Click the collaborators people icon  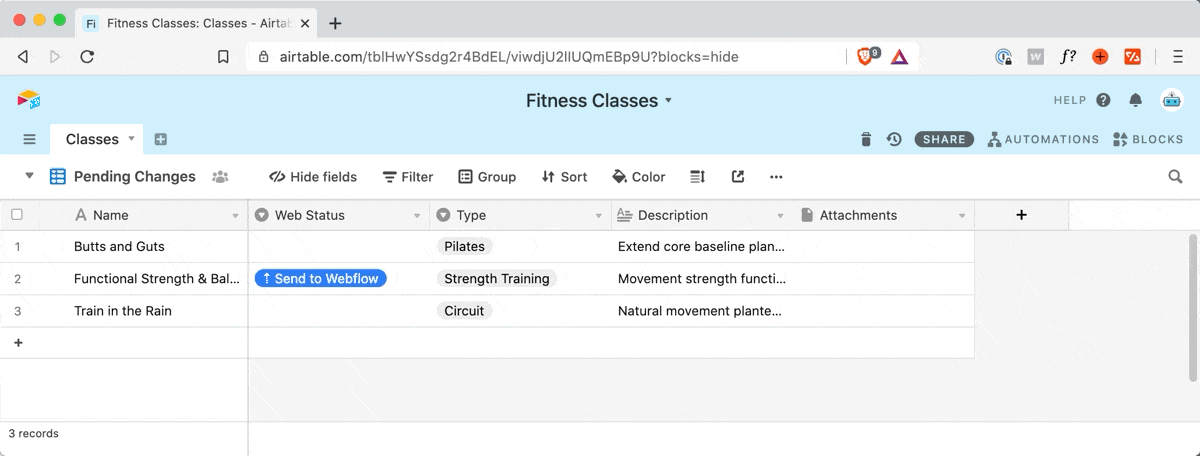[x=220, y=177]
